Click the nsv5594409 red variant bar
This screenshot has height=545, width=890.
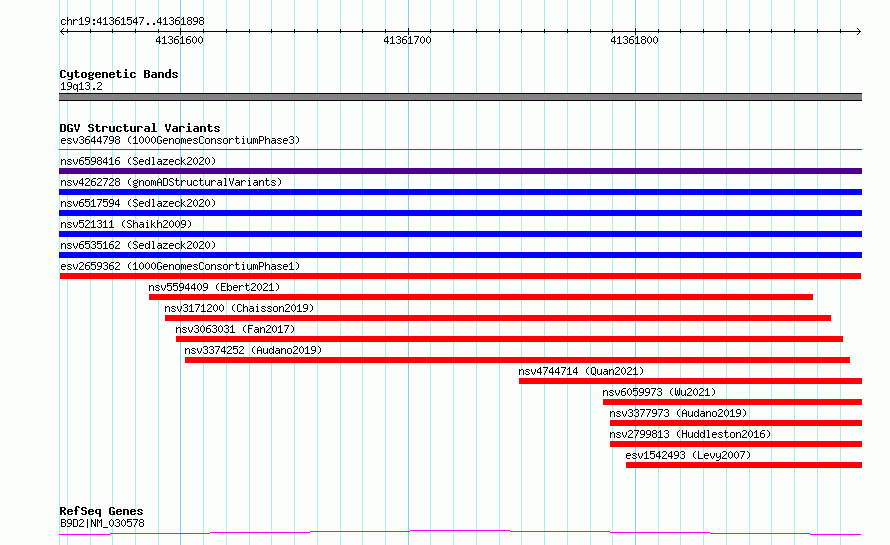(481, 297)
